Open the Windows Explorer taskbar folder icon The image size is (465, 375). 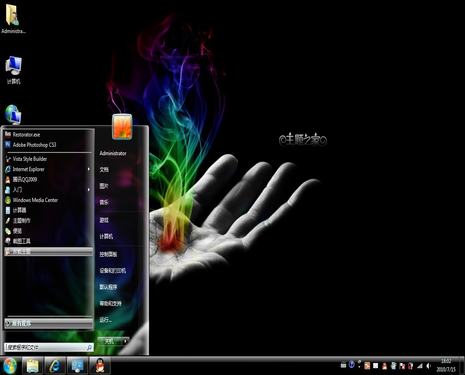[32, 366]
